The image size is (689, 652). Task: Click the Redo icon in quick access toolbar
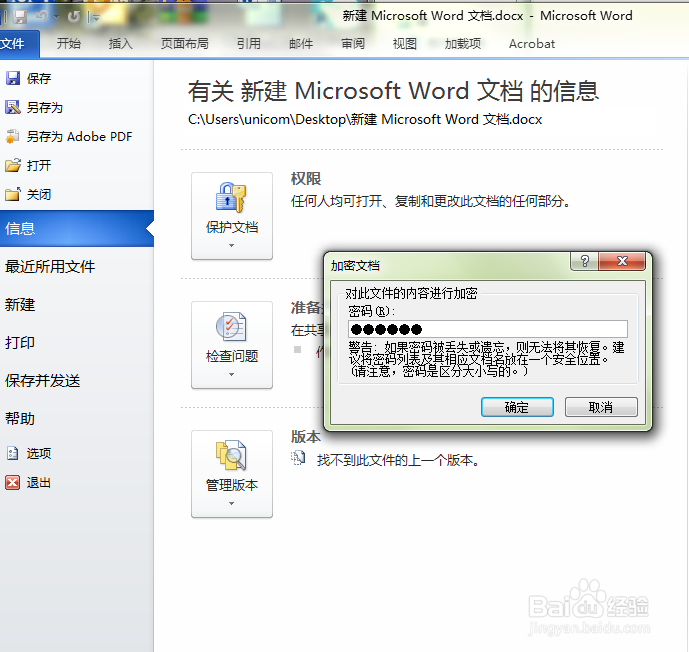click(x=73, y=17)
